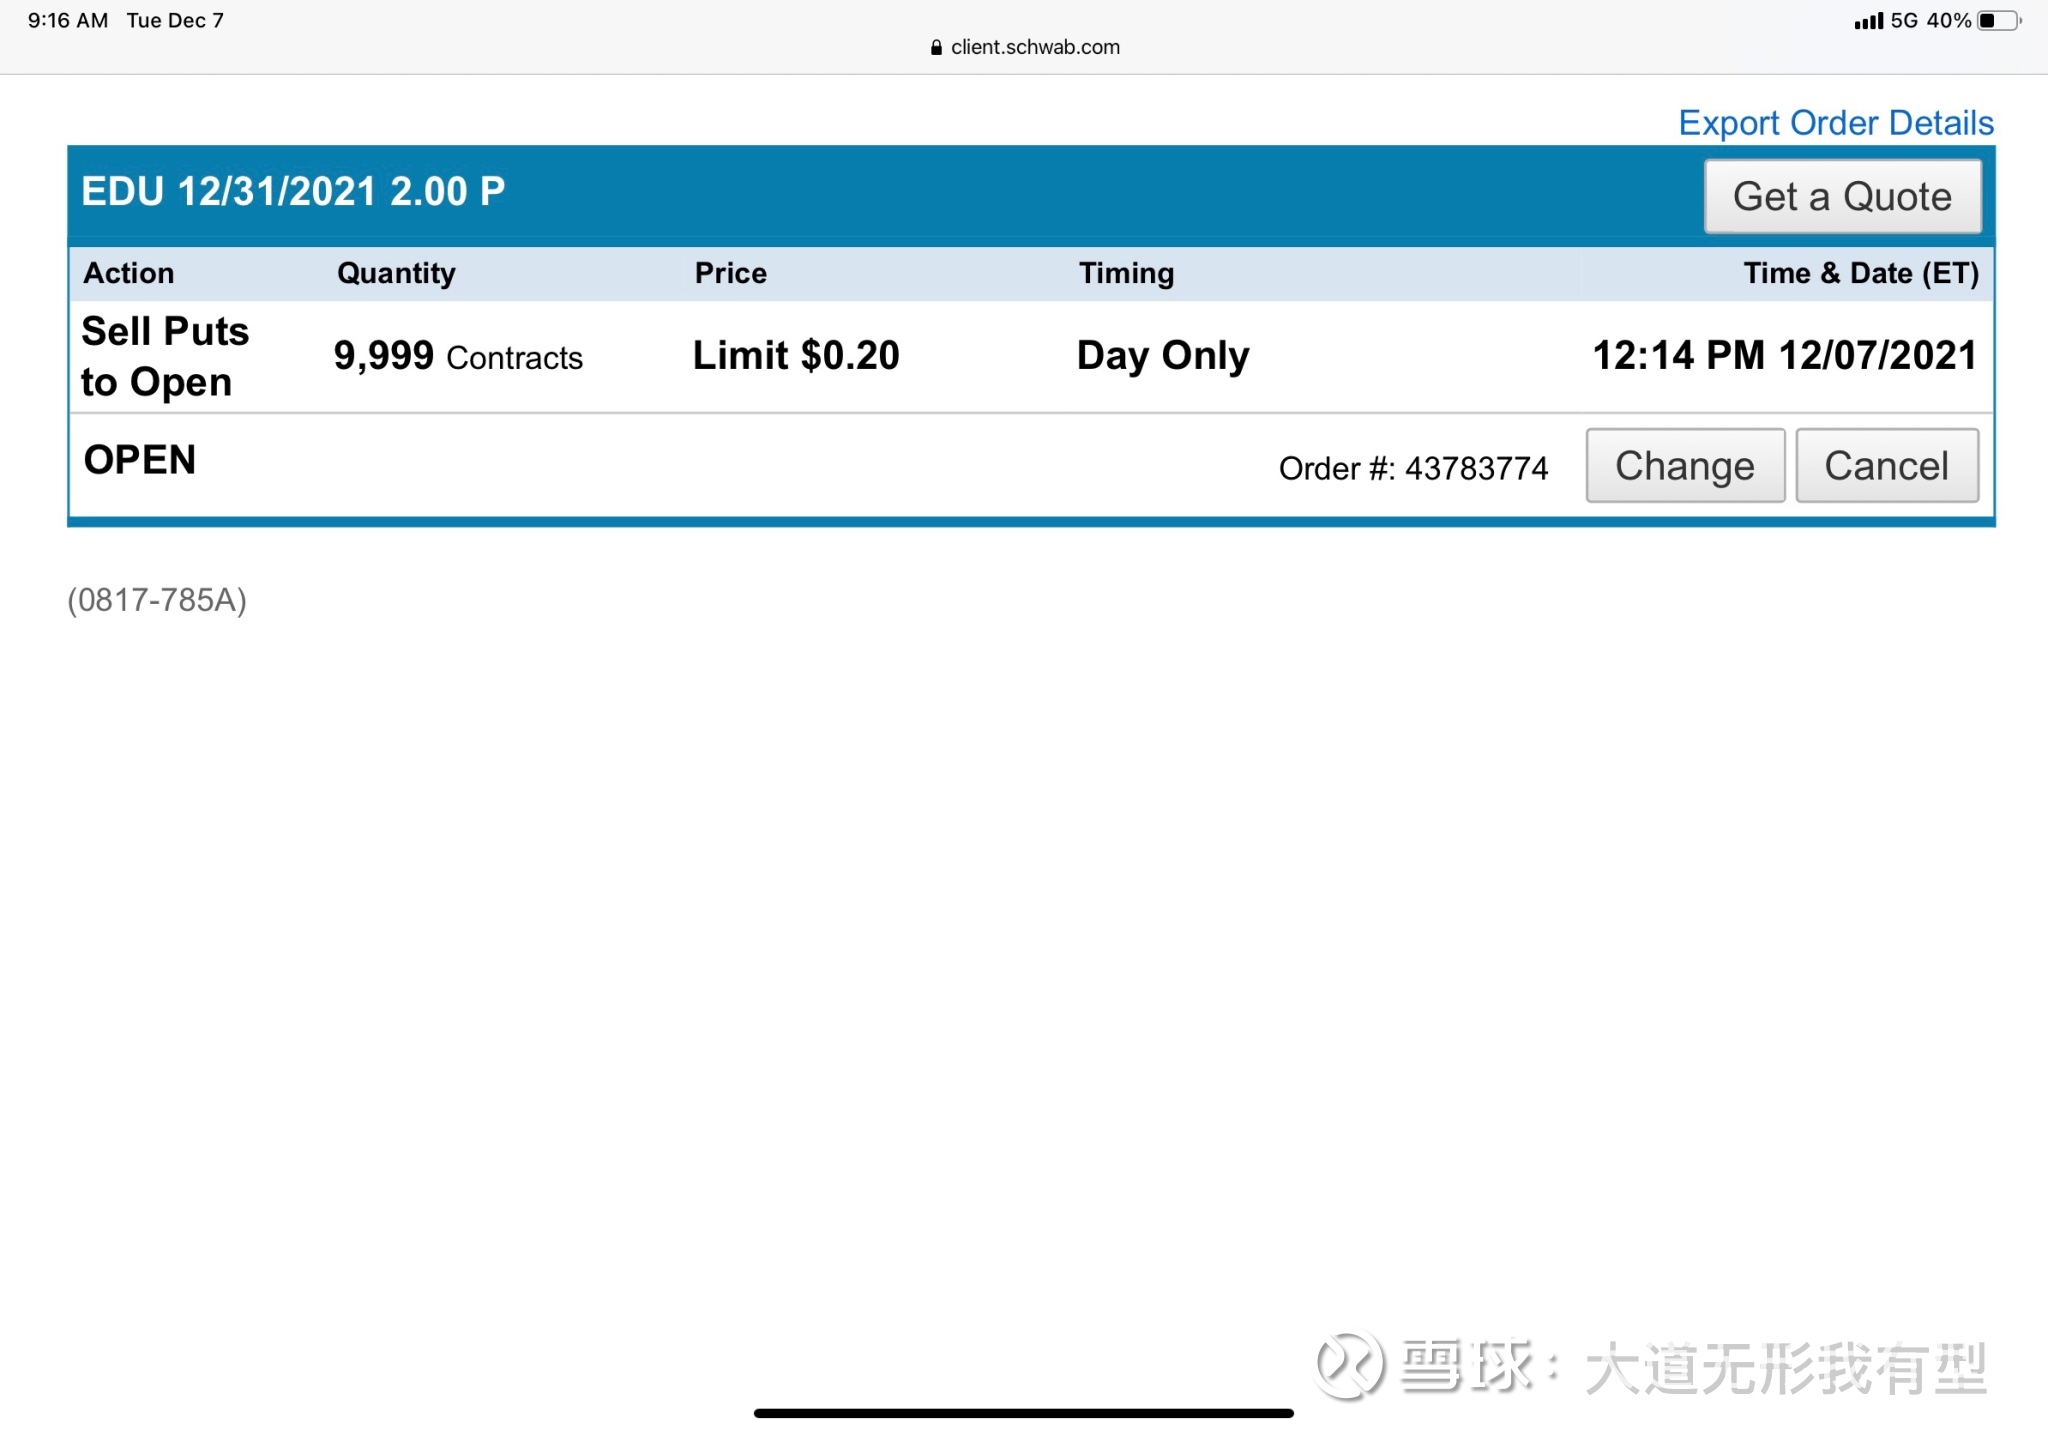Tap the battery icon in status bar
2048x1431 pixels.
(x=1997, y=21)
